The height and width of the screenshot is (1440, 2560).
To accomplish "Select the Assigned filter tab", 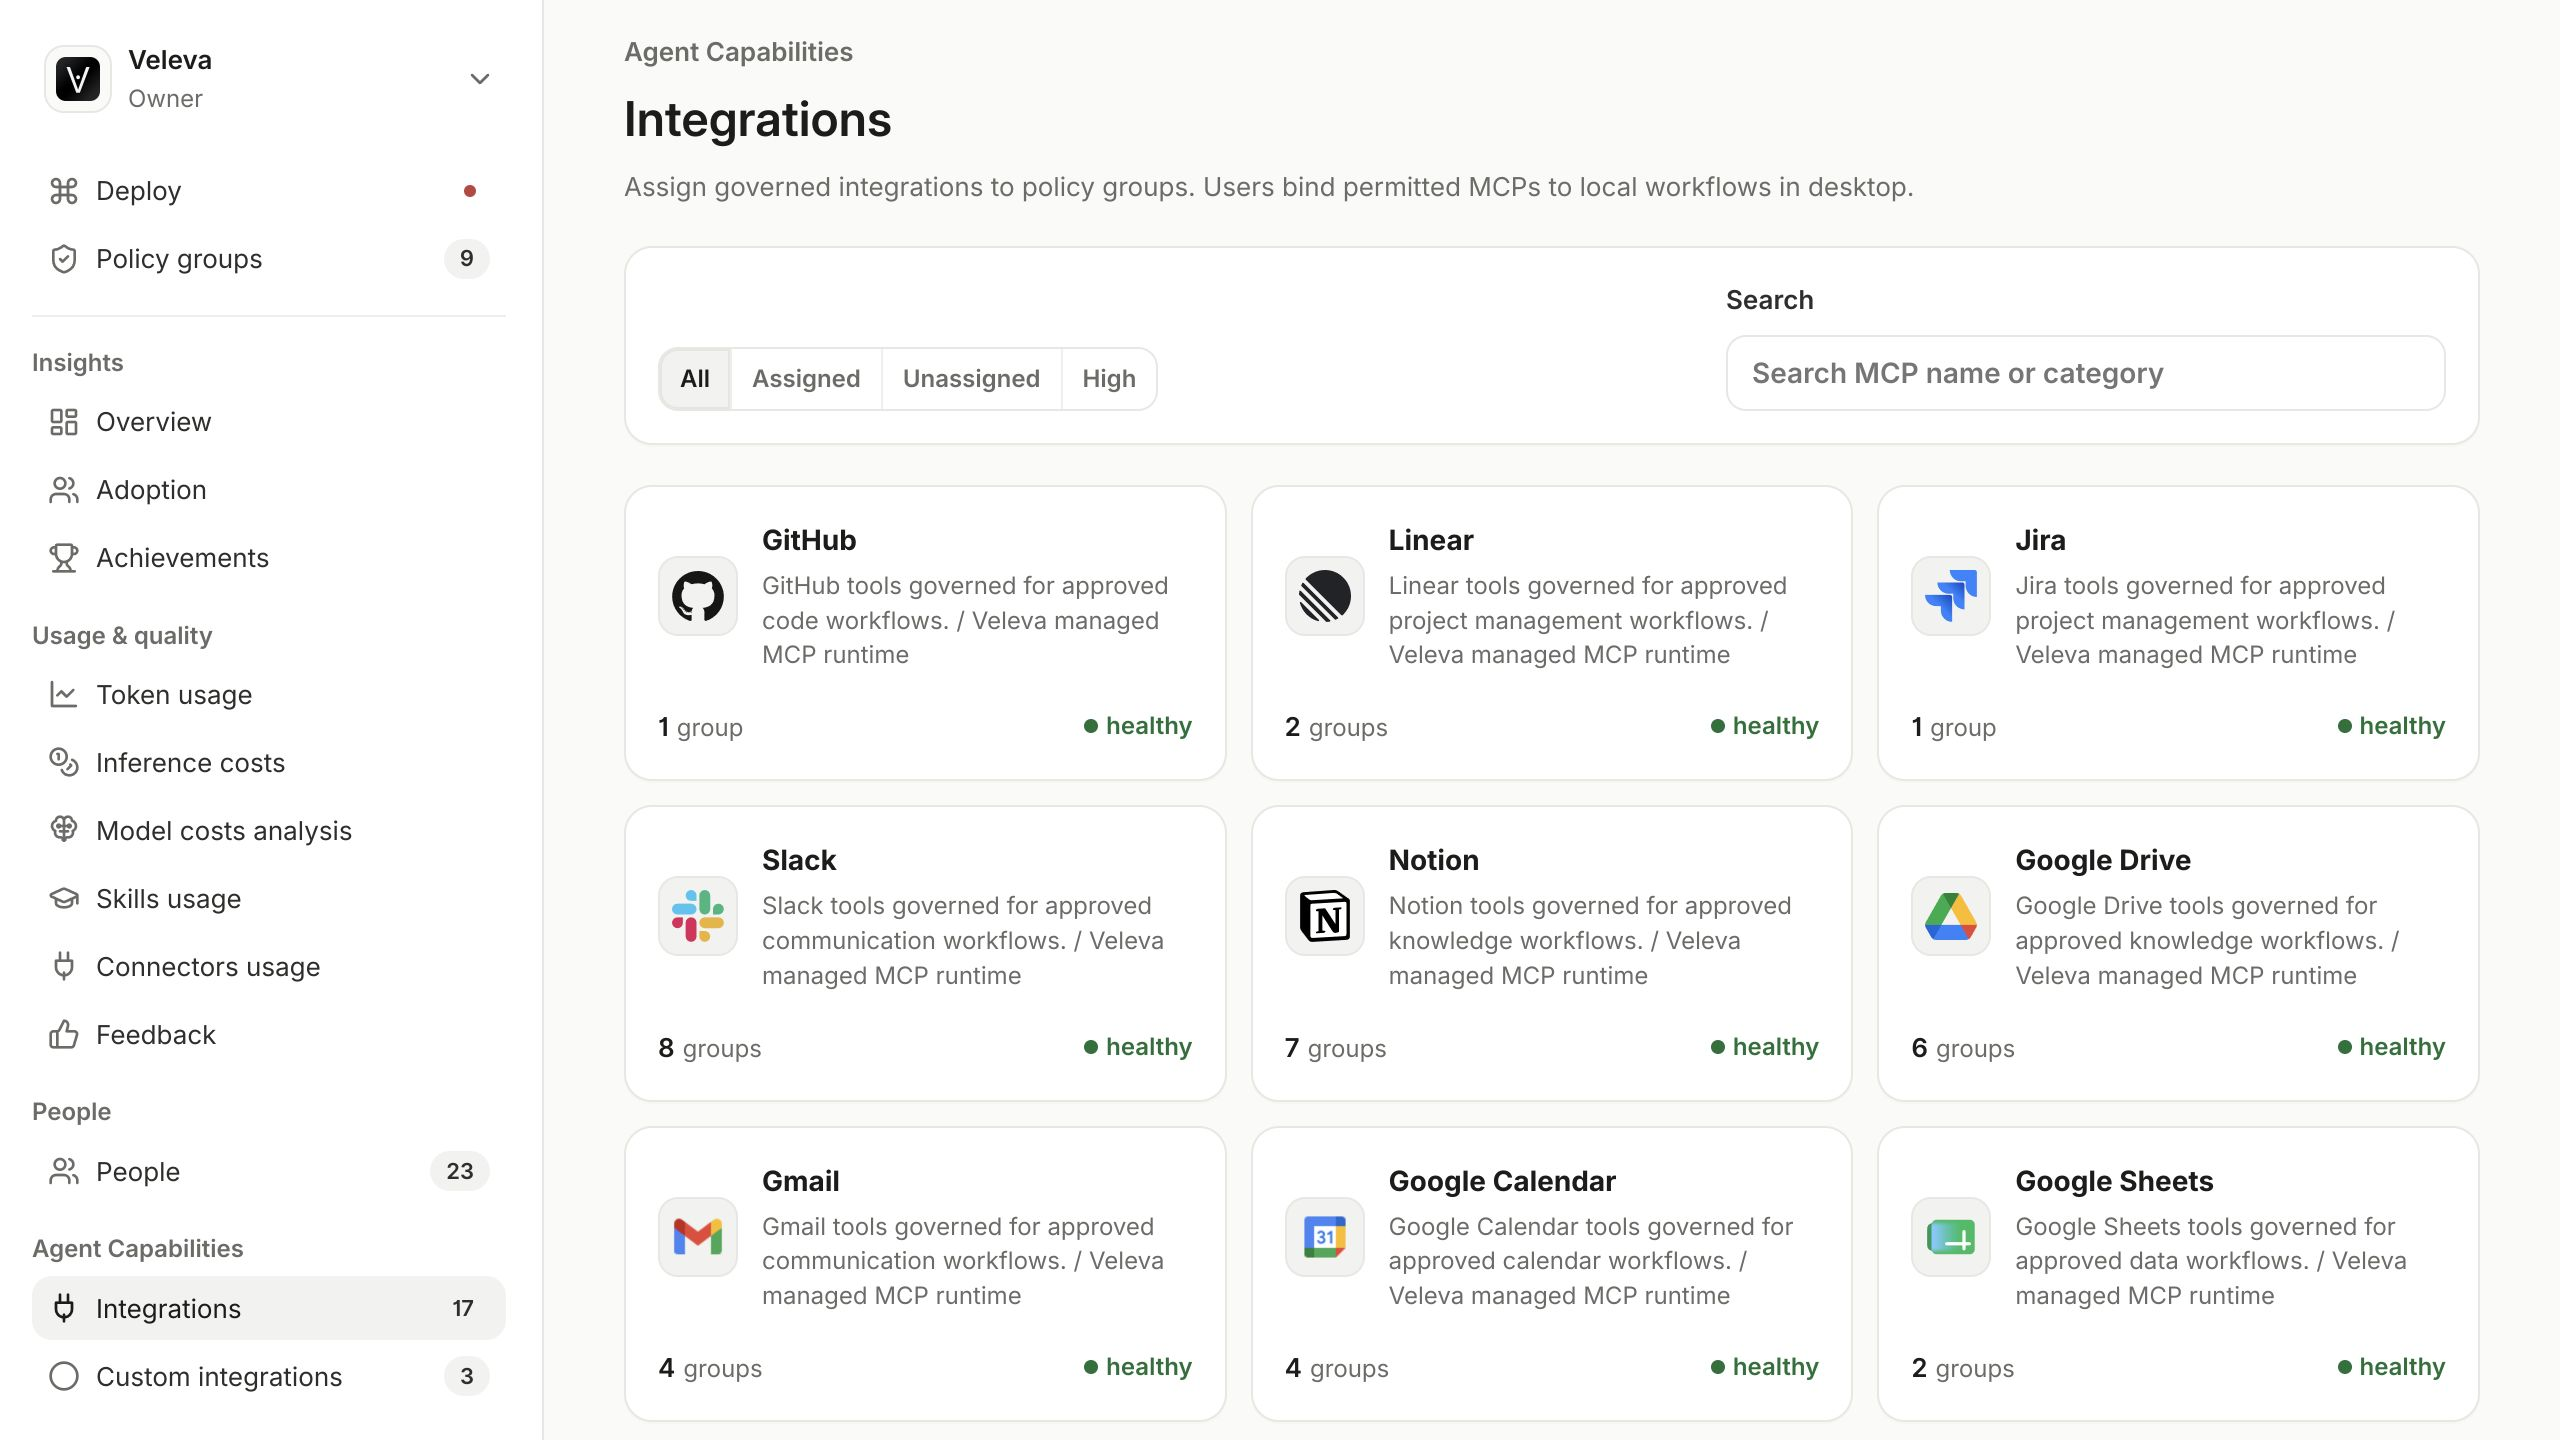I will 806,379.
